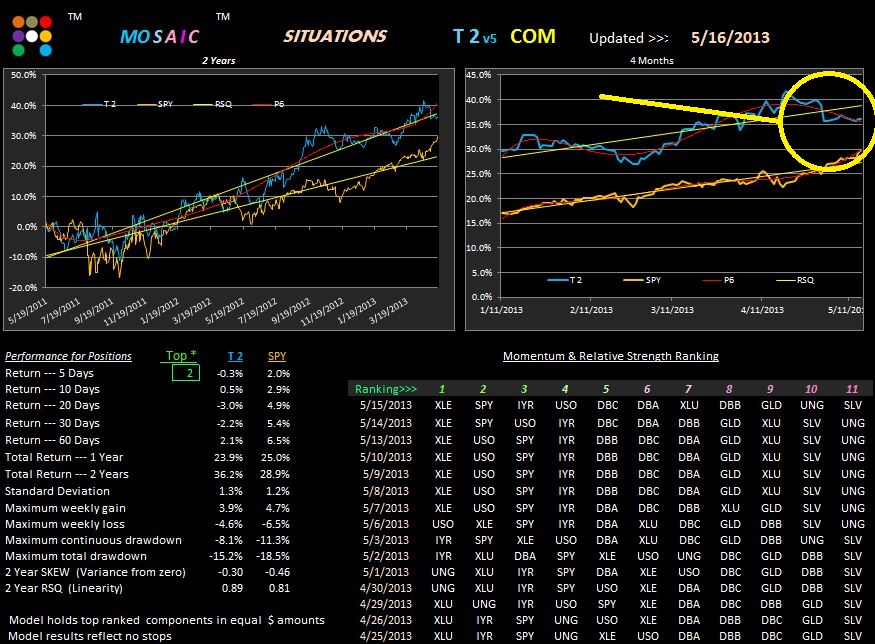The height and width of the screenshot is (644, 875).
Task: Select RSQ legend entry in 2 Years chart
Action: coord(212,104)
